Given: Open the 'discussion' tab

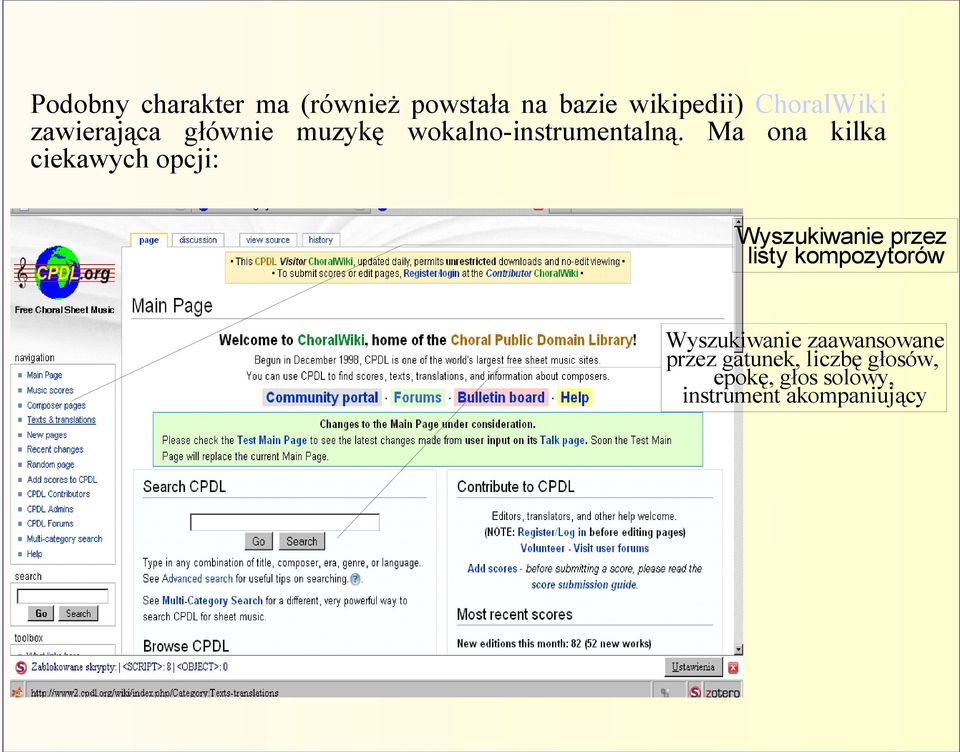Looking at the screenshot, I should [x=198, y=240].
